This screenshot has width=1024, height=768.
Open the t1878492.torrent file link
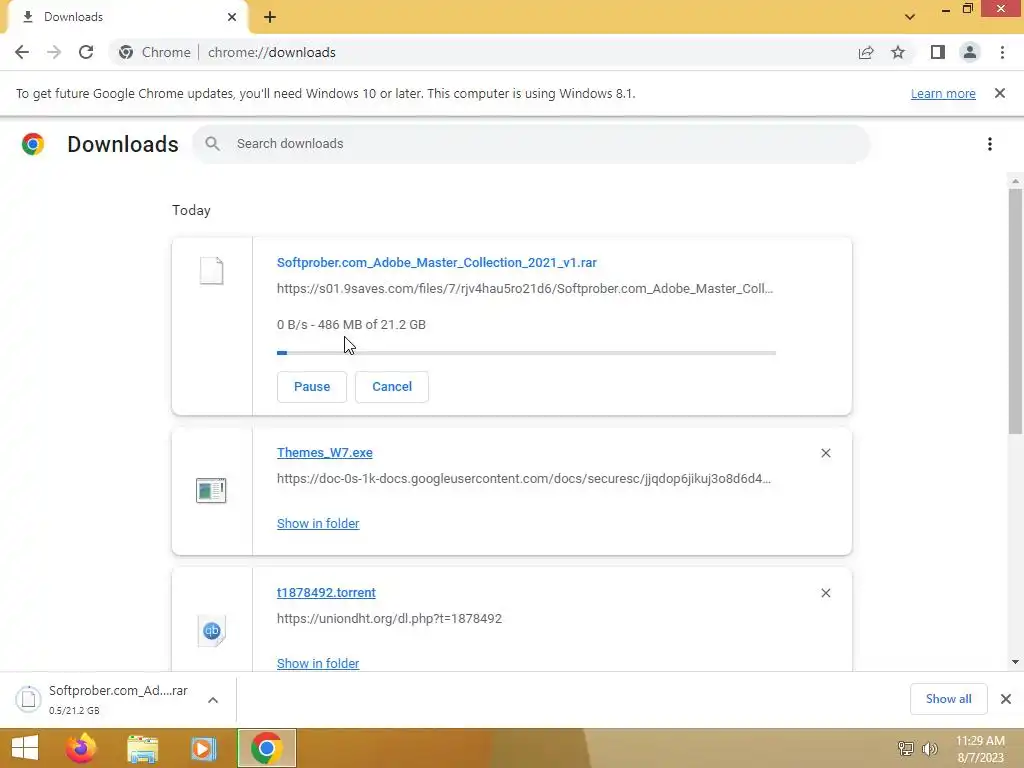click(x=326, y=592)
